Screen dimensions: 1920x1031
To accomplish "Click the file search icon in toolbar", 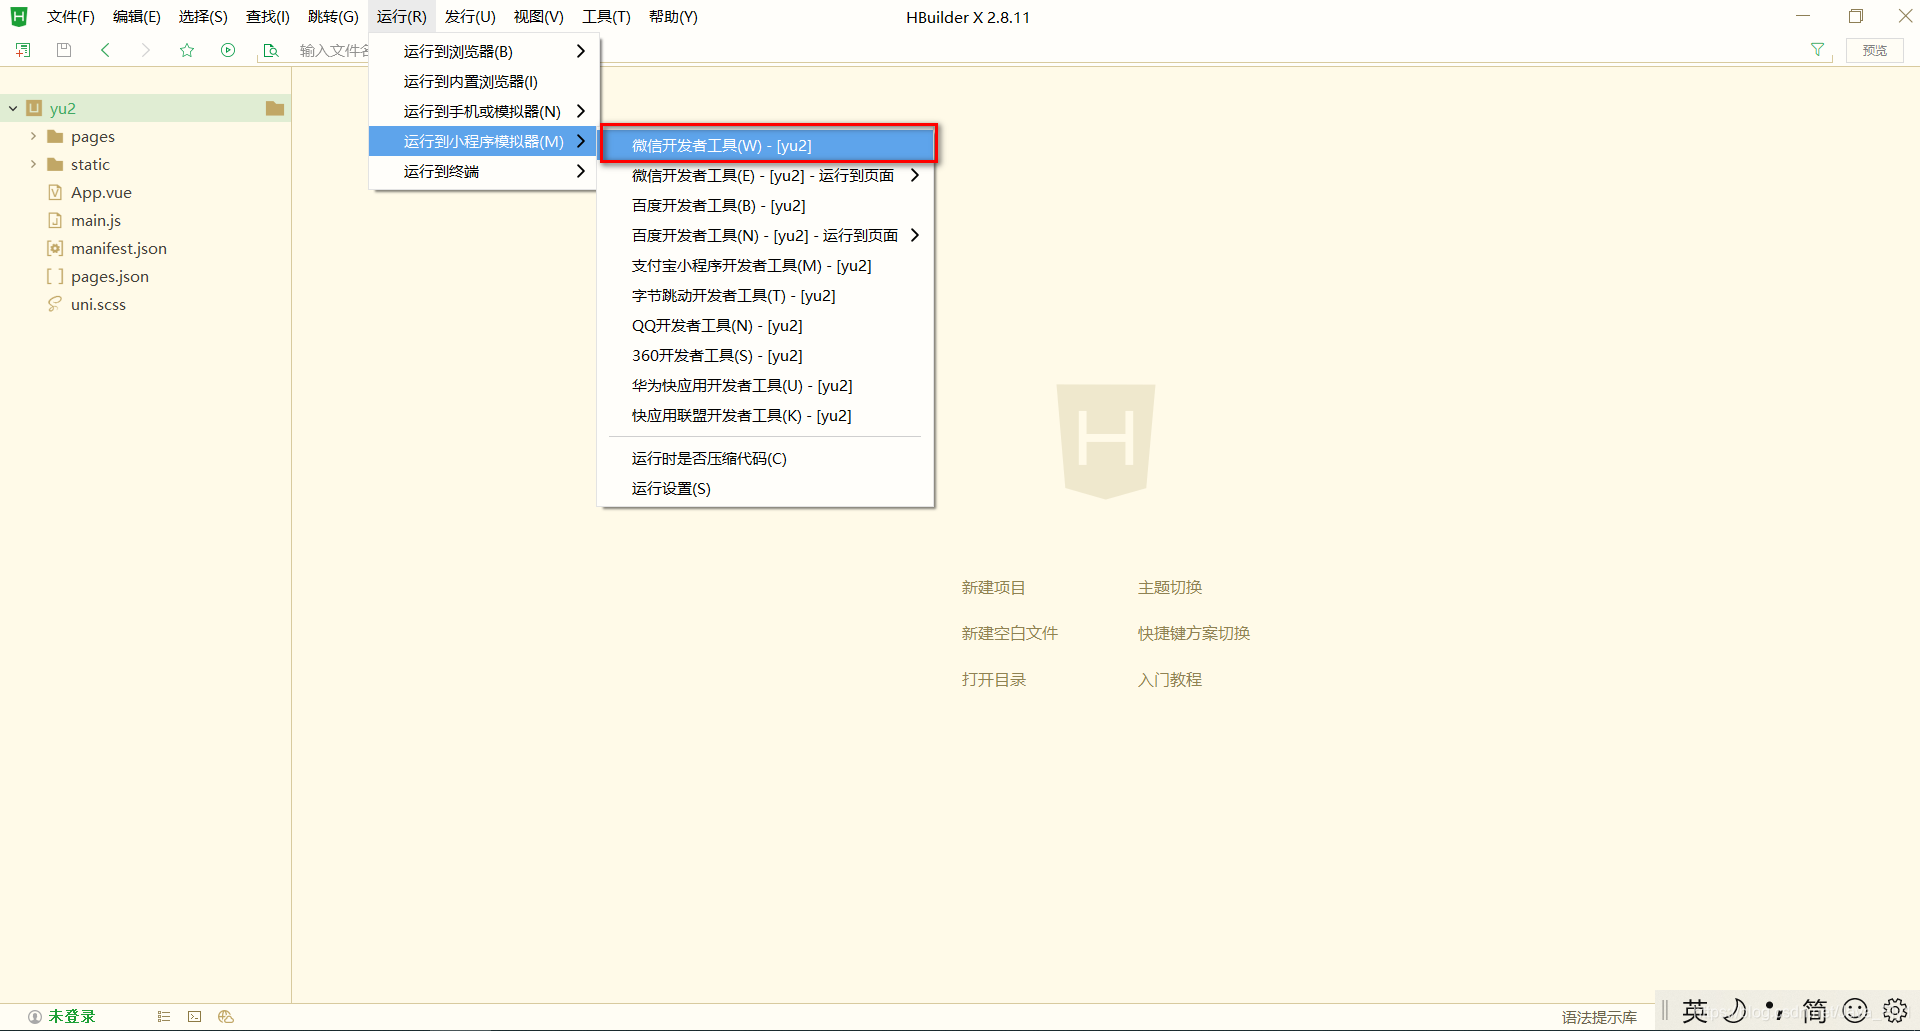I will [270, 50].
